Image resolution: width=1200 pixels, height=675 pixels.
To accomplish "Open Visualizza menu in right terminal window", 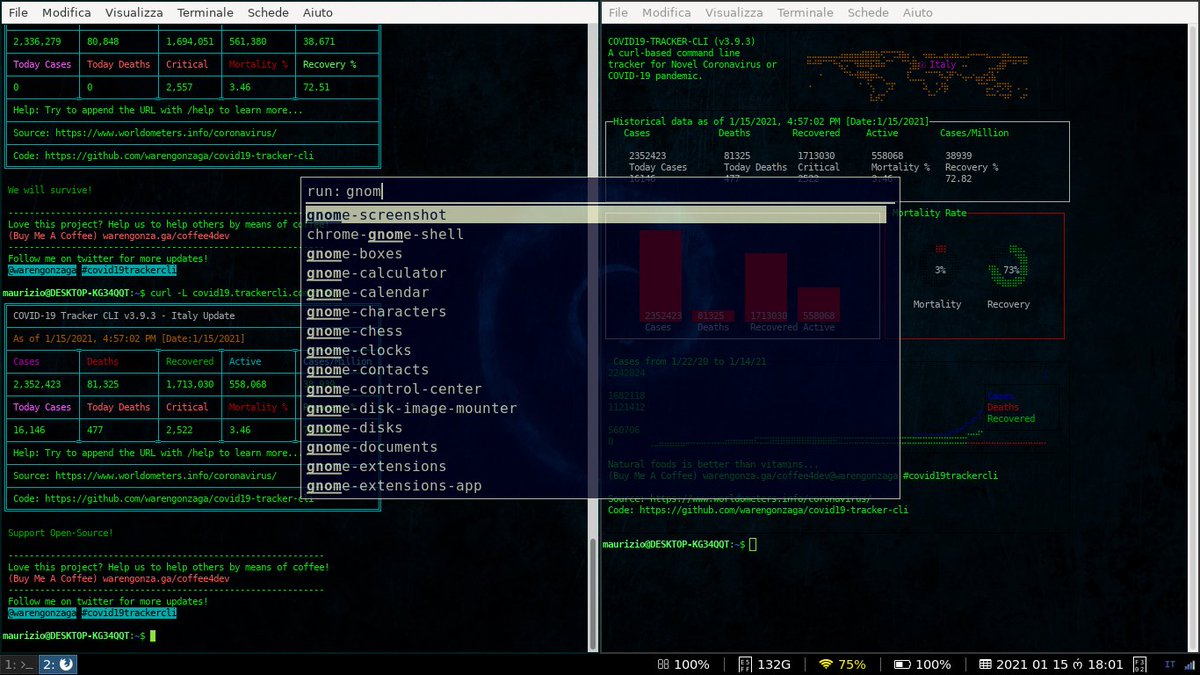I will pos(734,13).
